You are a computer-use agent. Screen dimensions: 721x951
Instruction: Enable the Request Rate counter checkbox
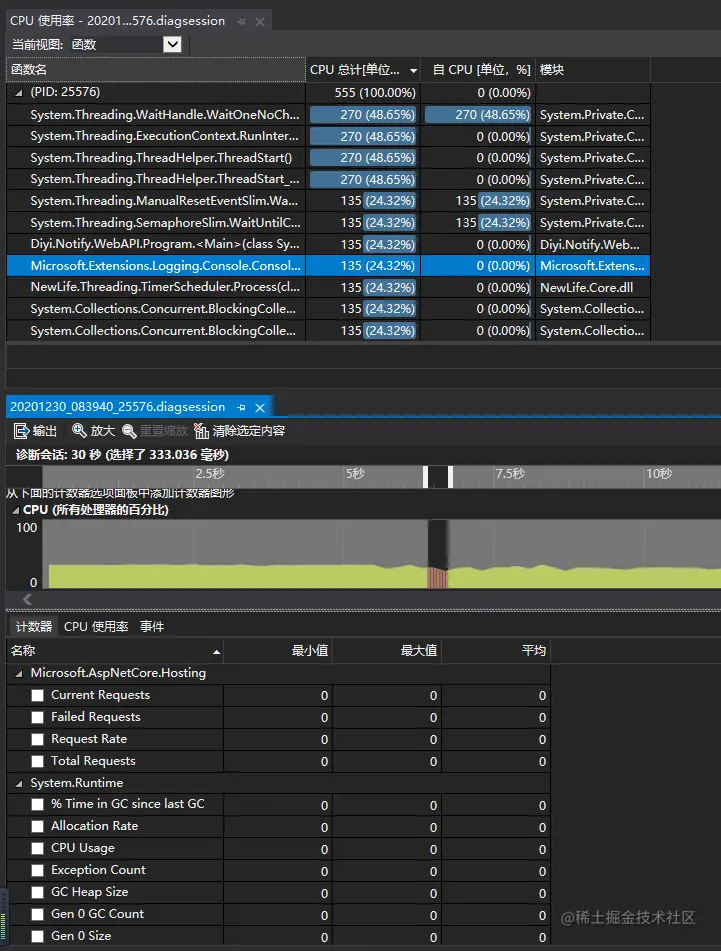(x=38, y=739)
